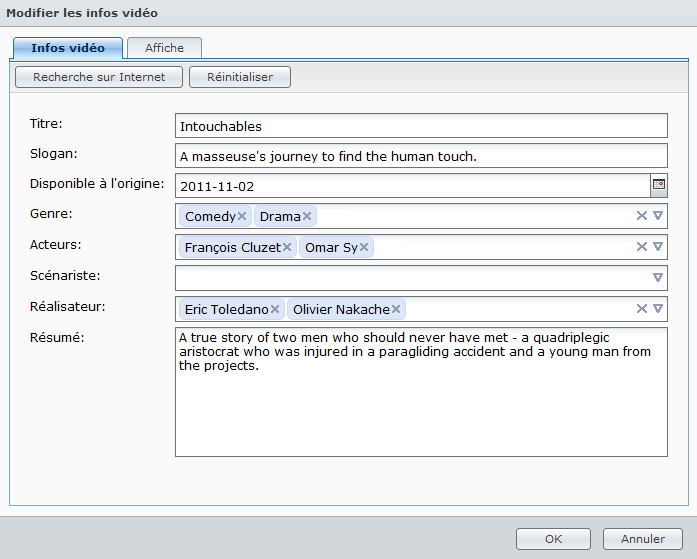
Task: Remove the Drama genre tag
Action: (x=307, y=216)
